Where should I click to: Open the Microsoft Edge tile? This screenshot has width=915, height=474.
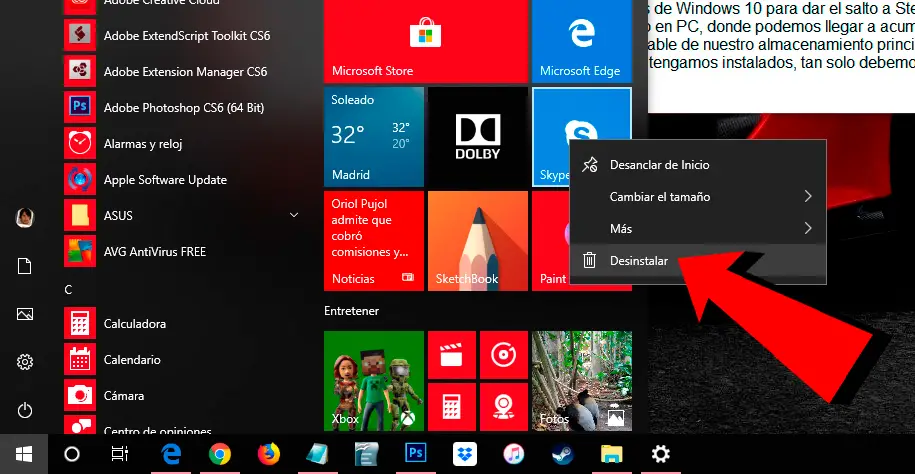[582, 41]
